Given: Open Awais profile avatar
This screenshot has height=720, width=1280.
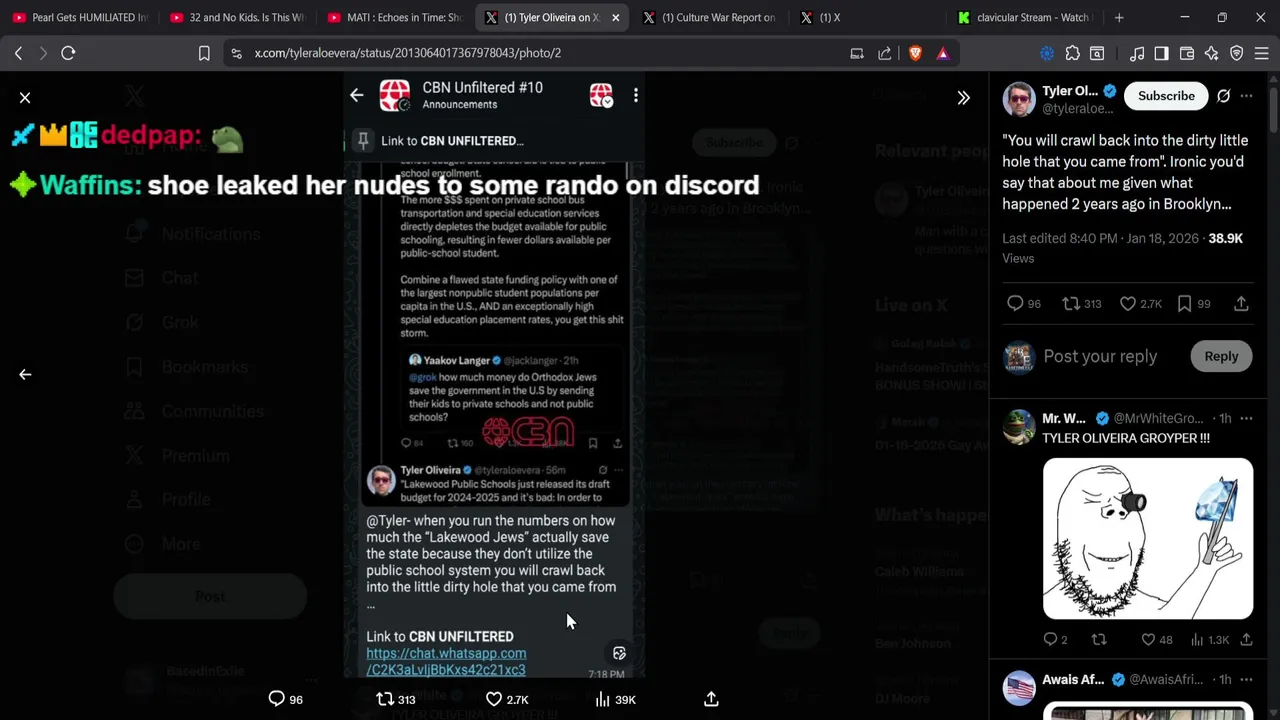Looking at the screenshot, I should (x=1019, y=687).
